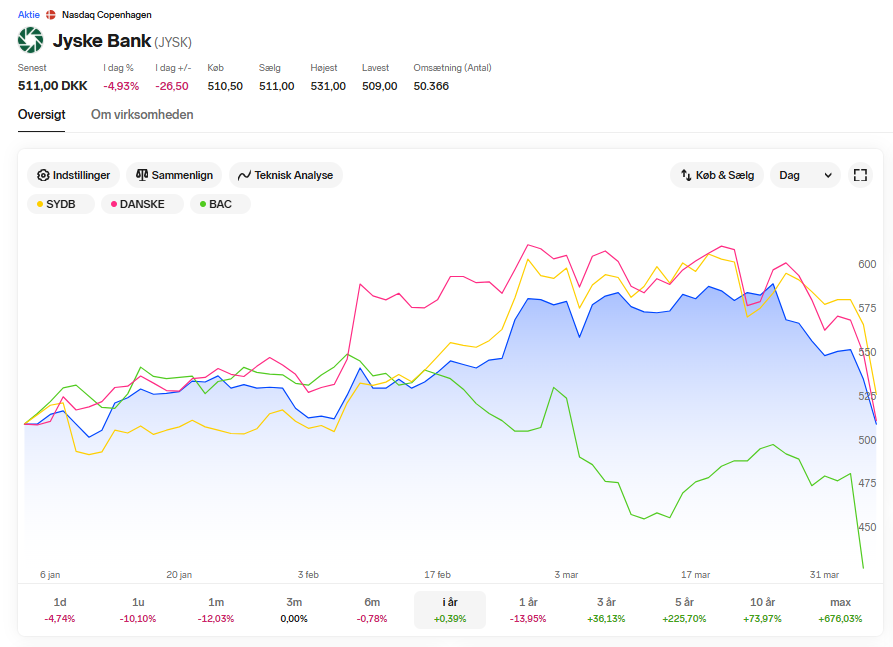
Task: Click the 3 mar axis label
Action: (x=566, y=575)
